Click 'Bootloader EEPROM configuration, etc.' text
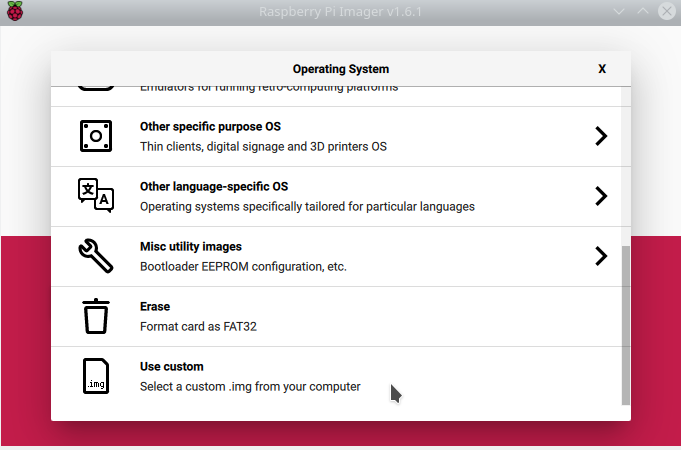 (x=243, y=267)
